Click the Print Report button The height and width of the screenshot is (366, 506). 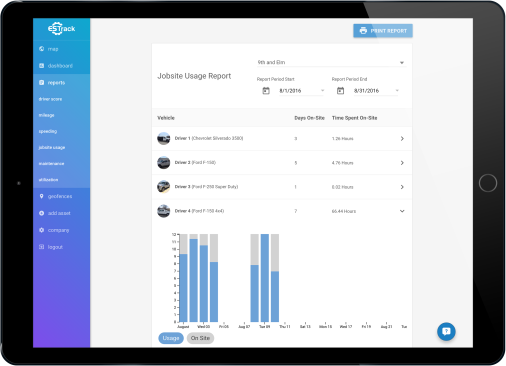(x=383, y=31)
